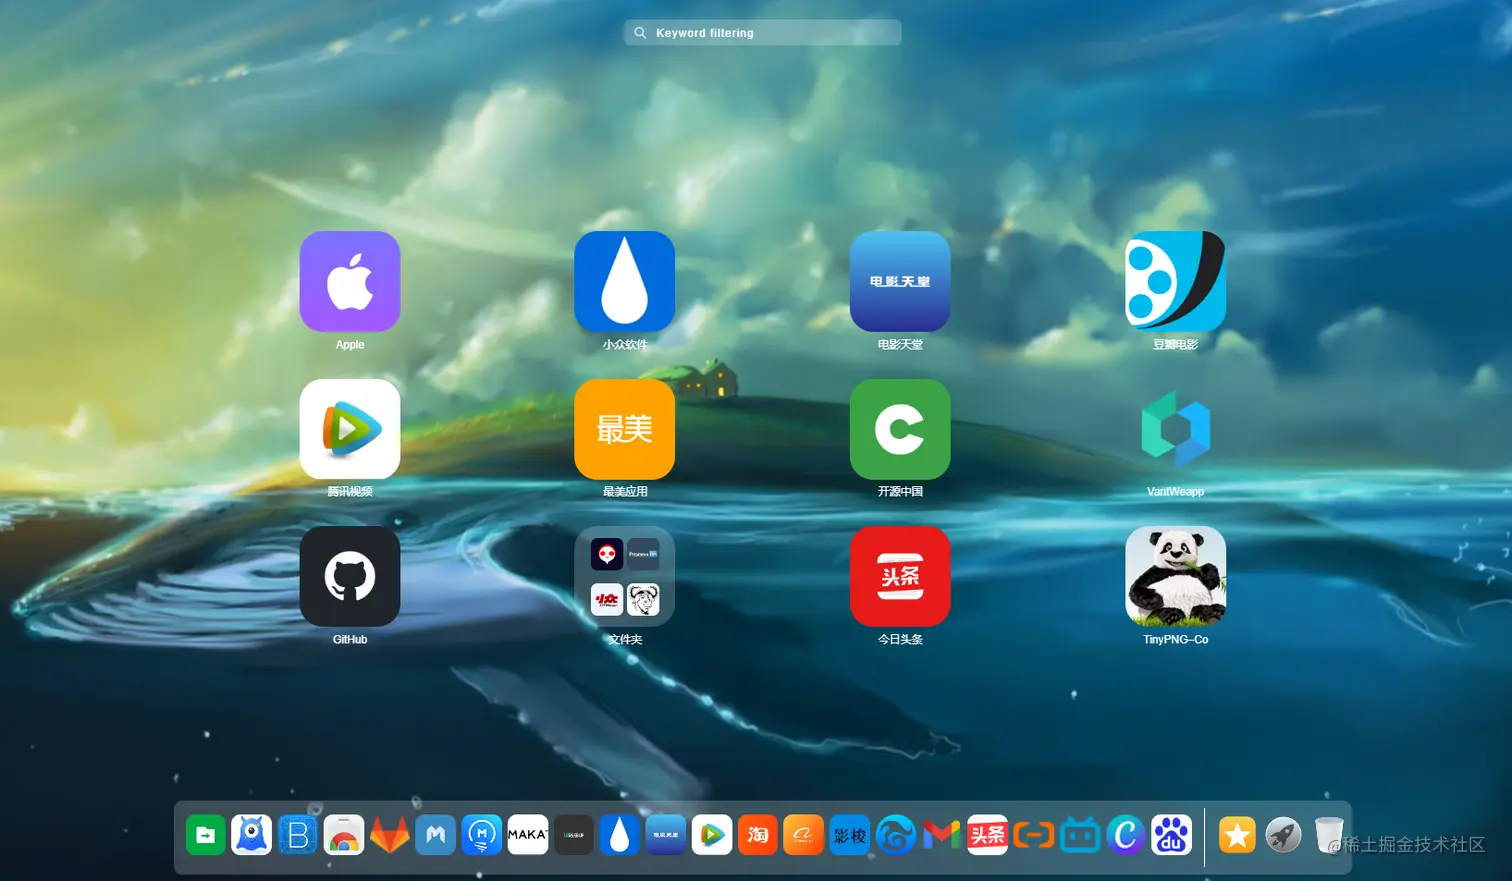The image size is (1512, 881).
Task: Open the Trash in the dock
Action: click(x=1330, y=835)
